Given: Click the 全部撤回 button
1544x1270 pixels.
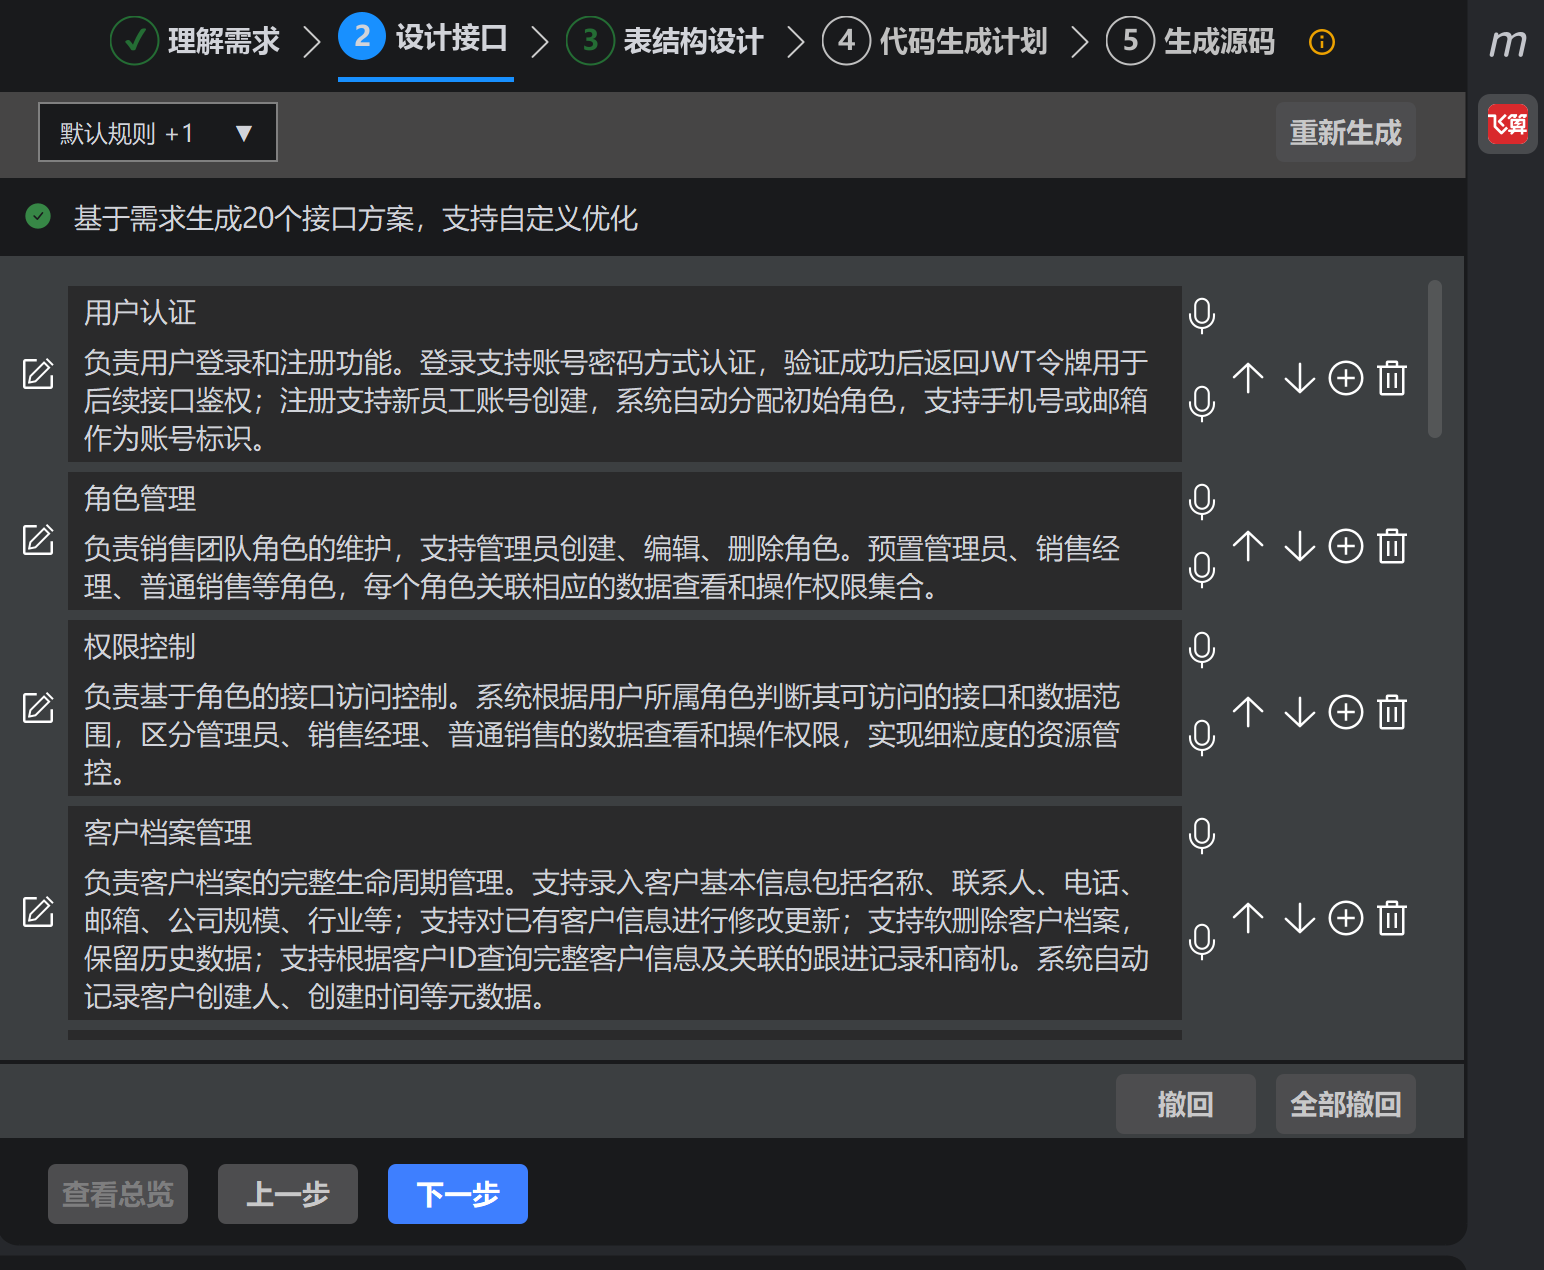Looking at the screenshot, I should coord(1346,1104).
